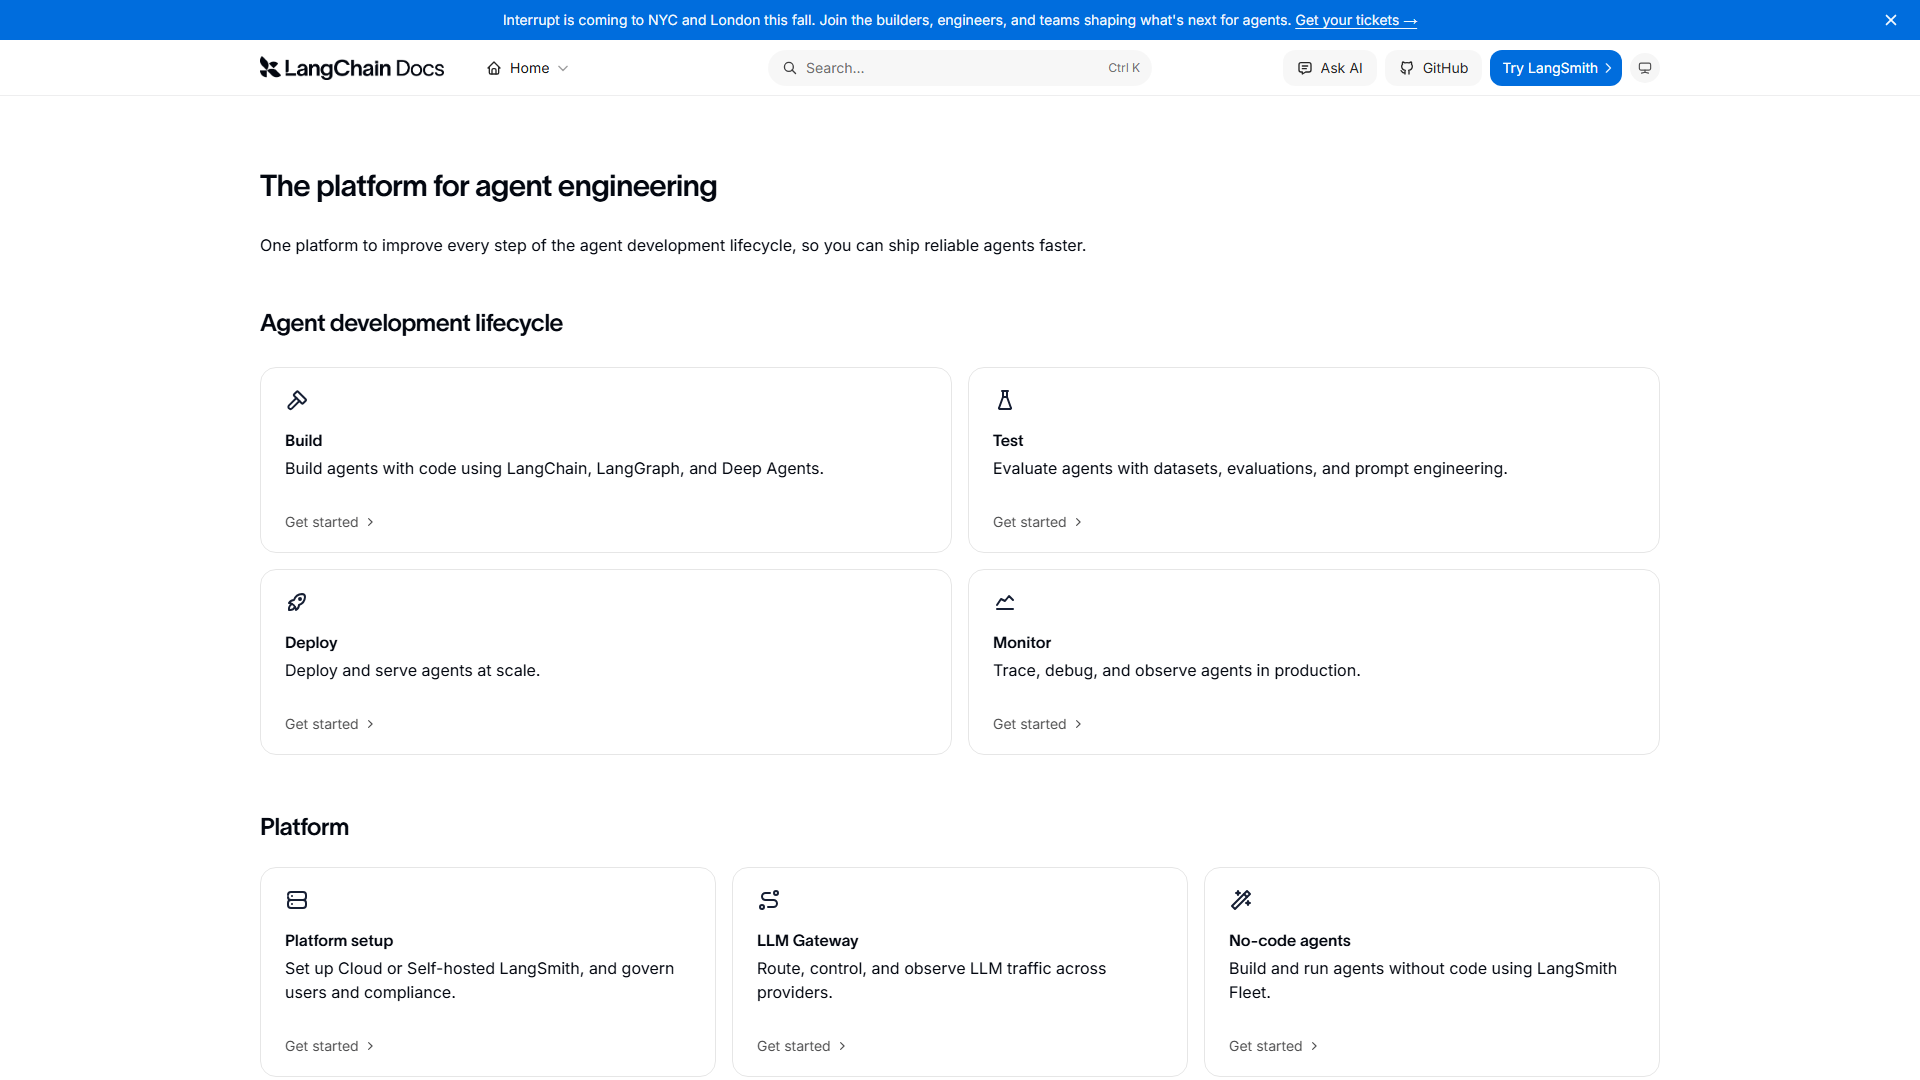
Task: Click the LLM Gateway route icon
Action: tap(769, 900)
